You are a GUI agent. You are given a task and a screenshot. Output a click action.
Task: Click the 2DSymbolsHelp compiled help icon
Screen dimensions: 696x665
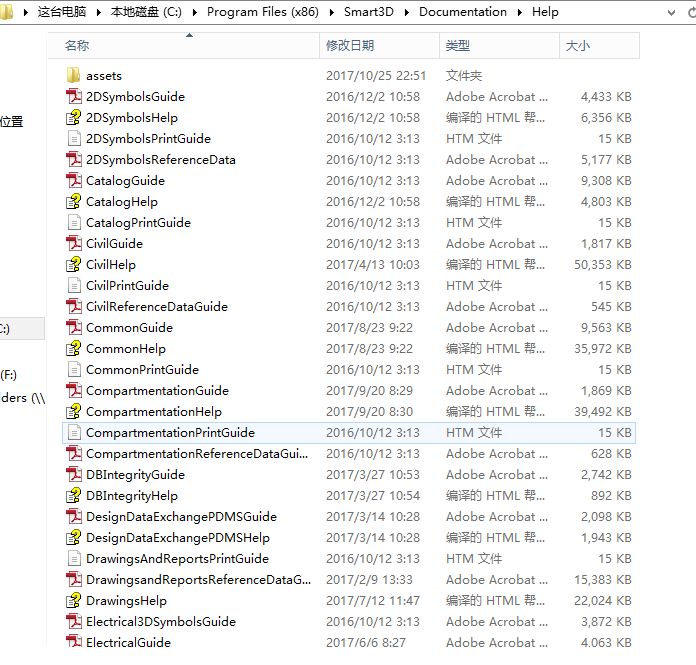74,117
